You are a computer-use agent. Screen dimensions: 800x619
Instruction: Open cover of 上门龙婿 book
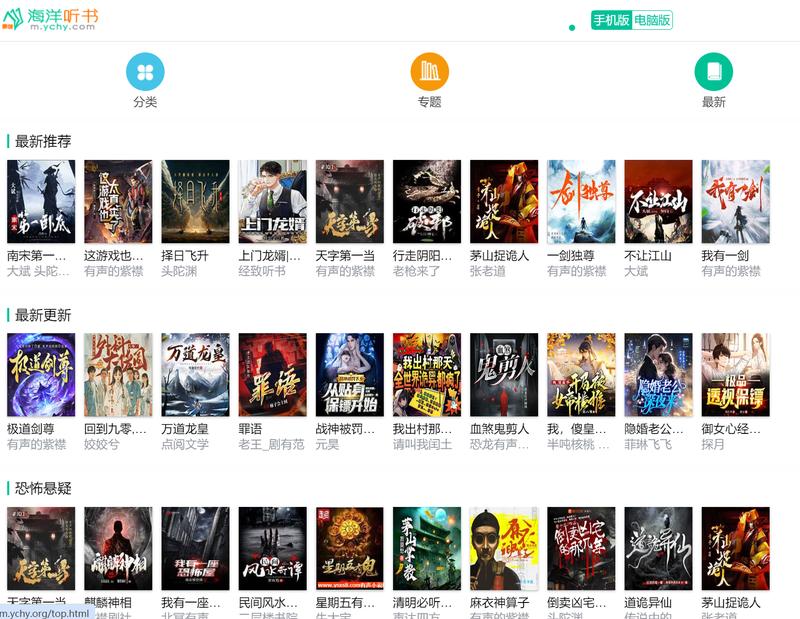(272, 202)
